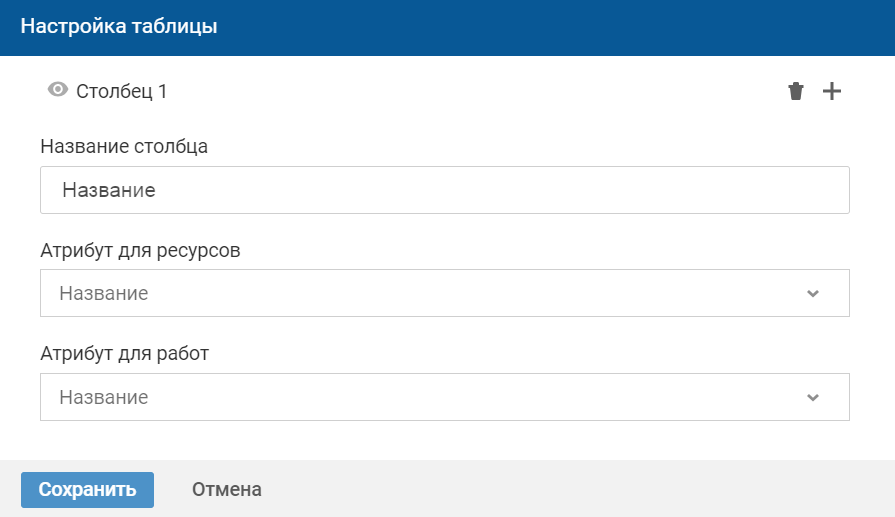895x517 pixels.
Task: Click the Столбец 1 column header label
Action: (x=122, y=92)
